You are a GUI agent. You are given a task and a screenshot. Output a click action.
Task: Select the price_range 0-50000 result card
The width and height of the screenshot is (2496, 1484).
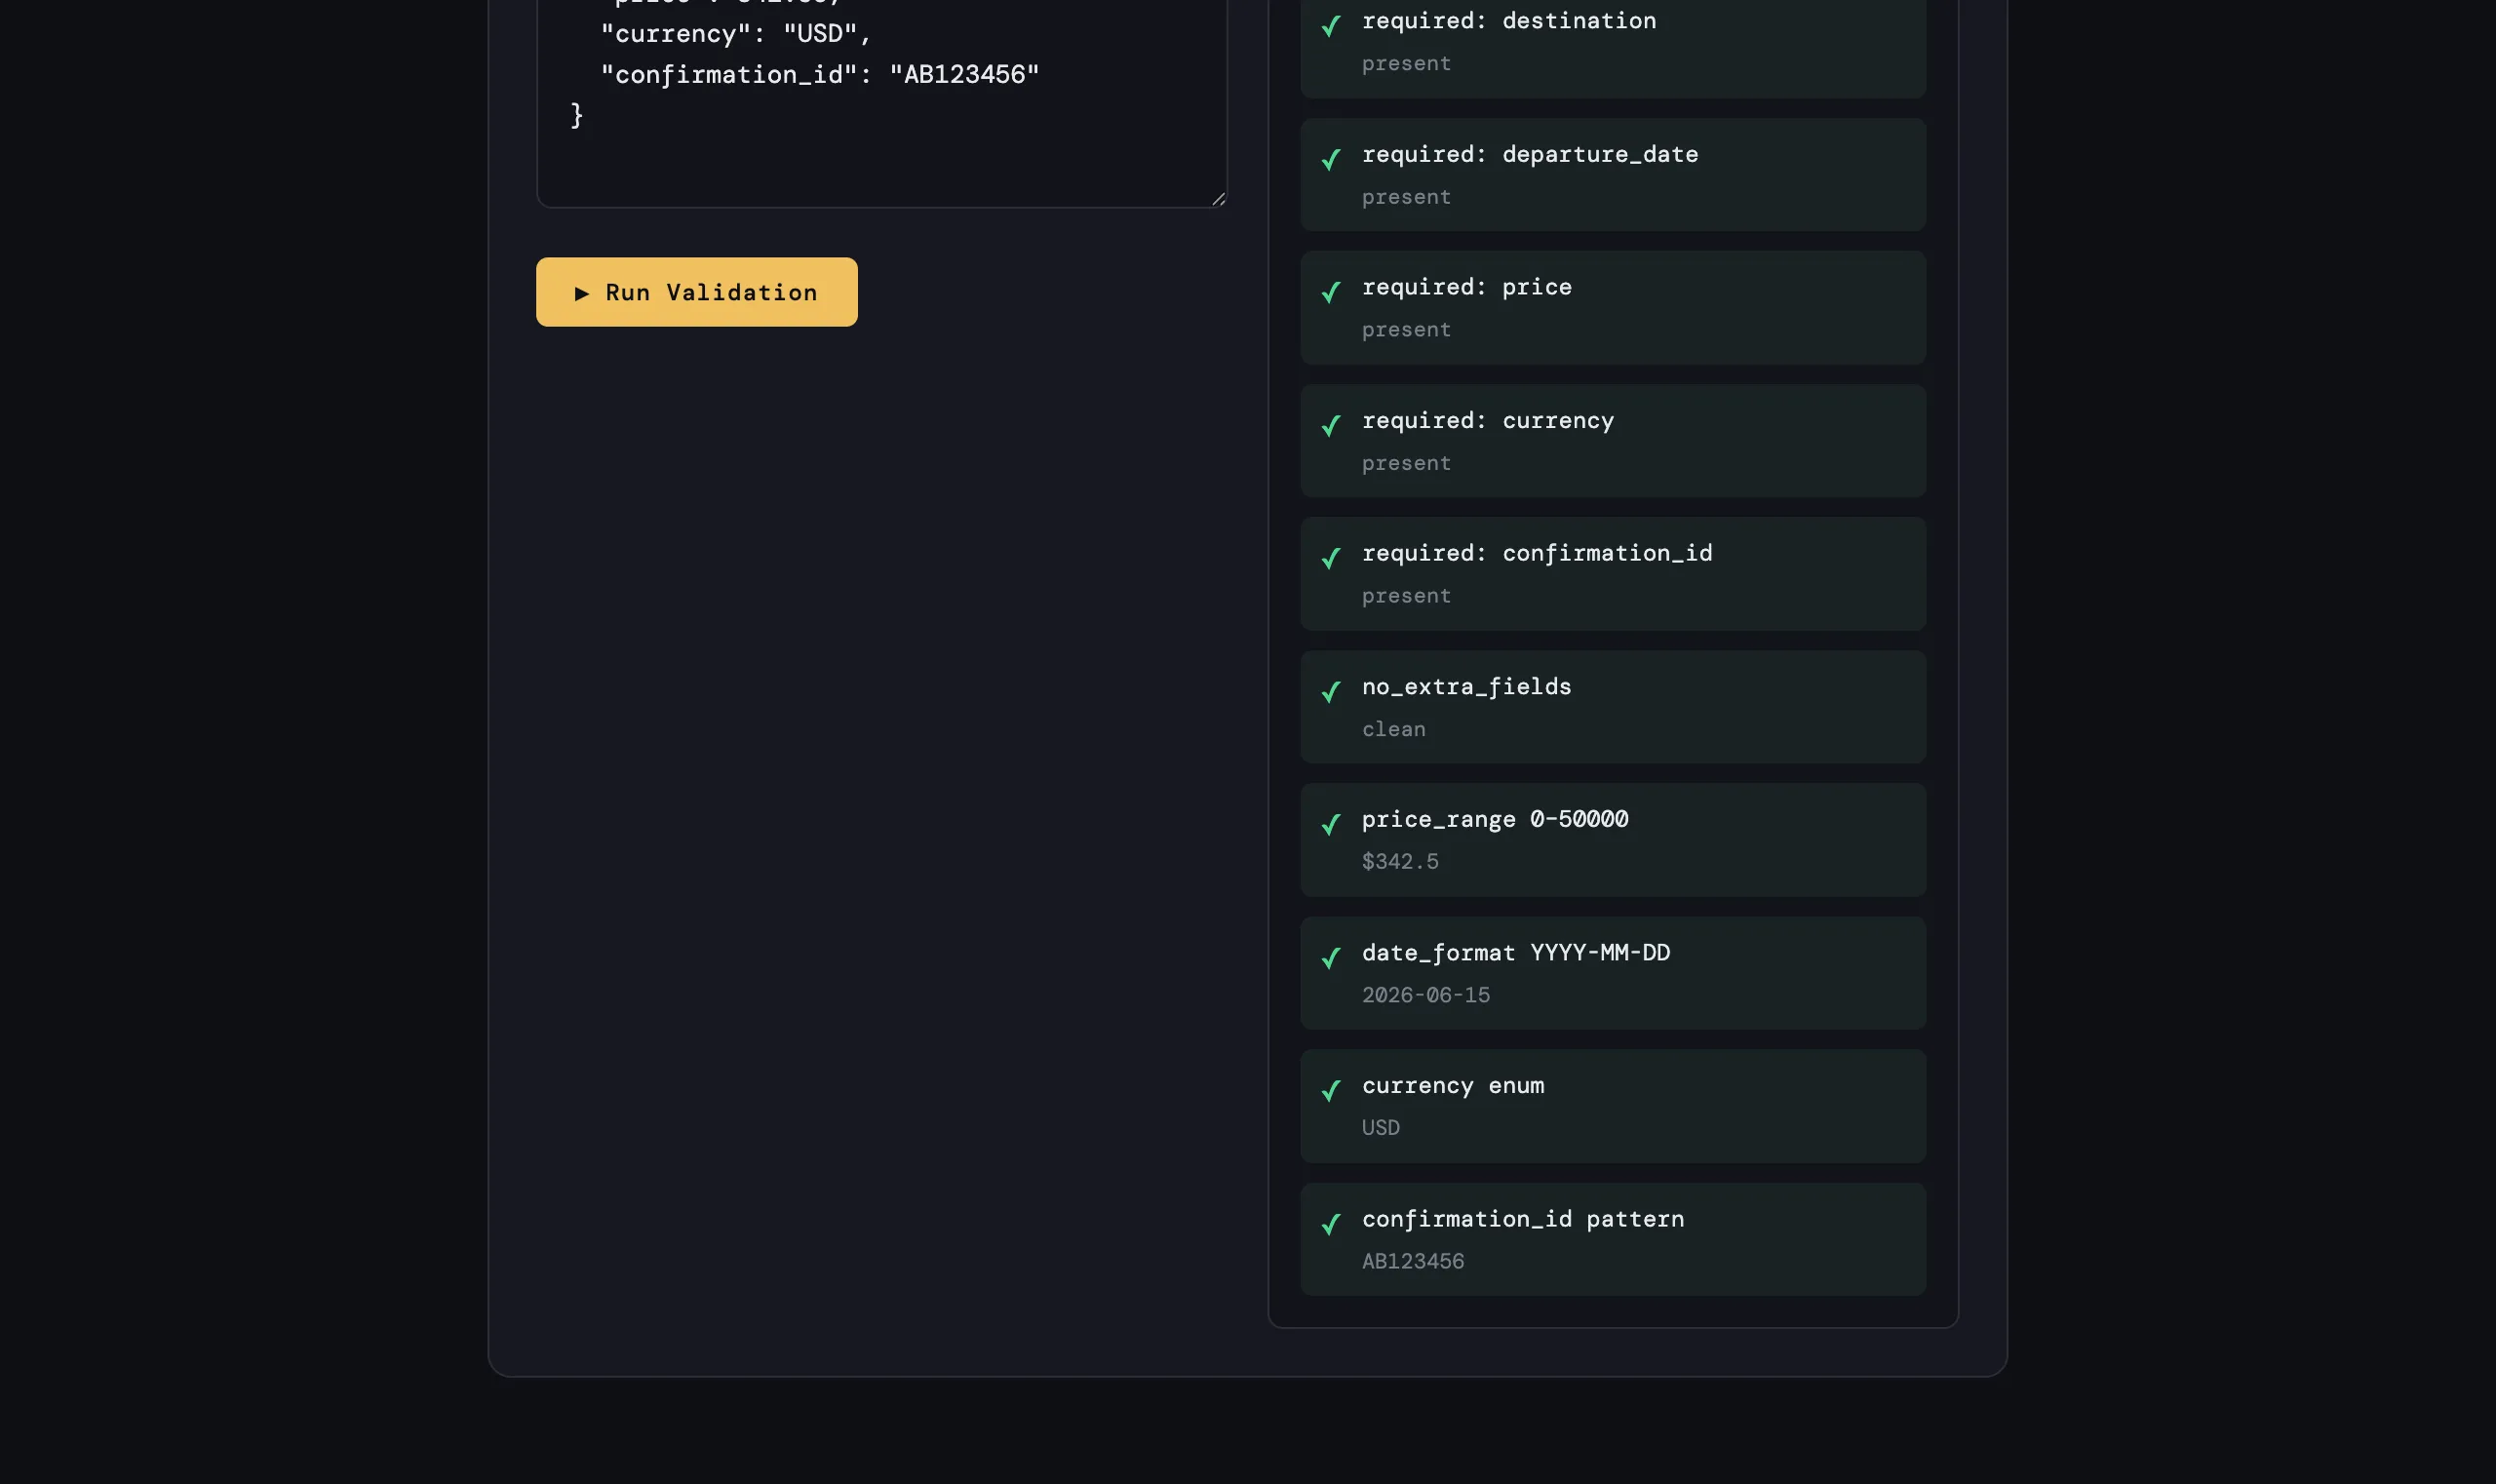coord(1611,839)
